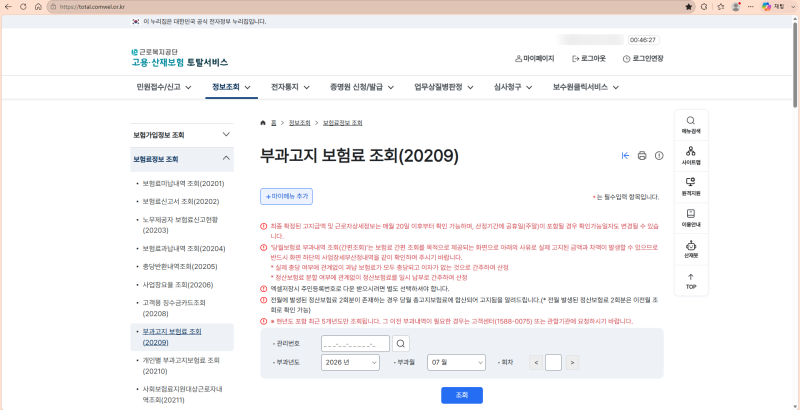Viewport: 800px width, 410px height.
Task: Open the 부과월 dropdown showing 07 월
Action: click(x=456, y=363)
